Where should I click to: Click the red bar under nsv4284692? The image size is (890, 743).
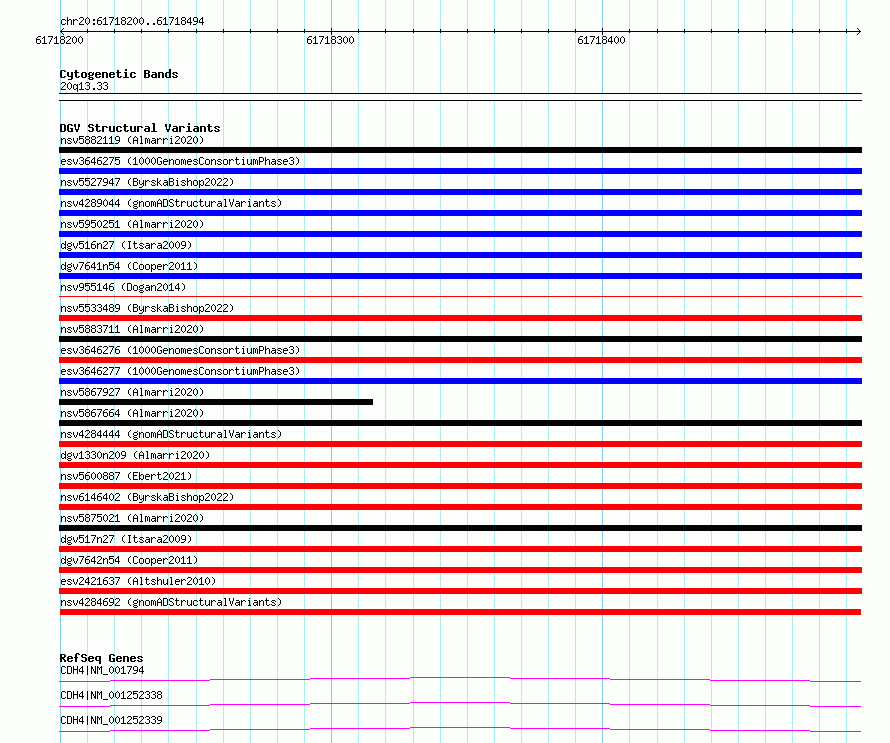tap(460, 612)
